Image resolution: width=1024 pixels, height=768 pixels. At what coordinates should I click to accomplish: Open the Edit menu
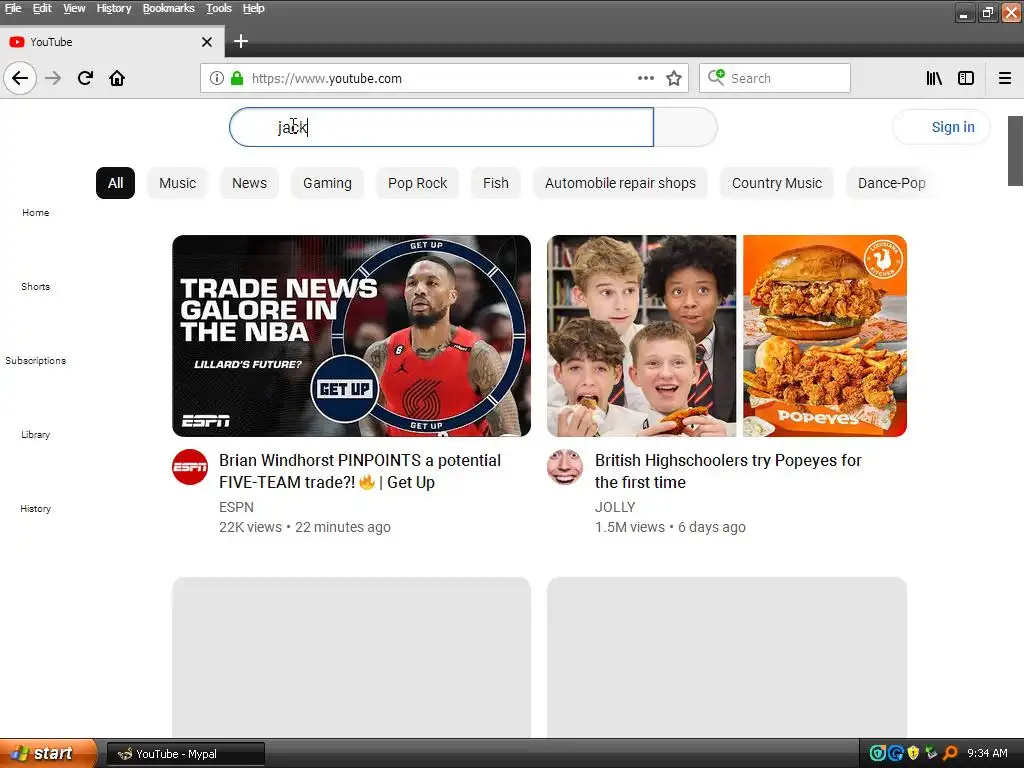[x=42, y=8]
